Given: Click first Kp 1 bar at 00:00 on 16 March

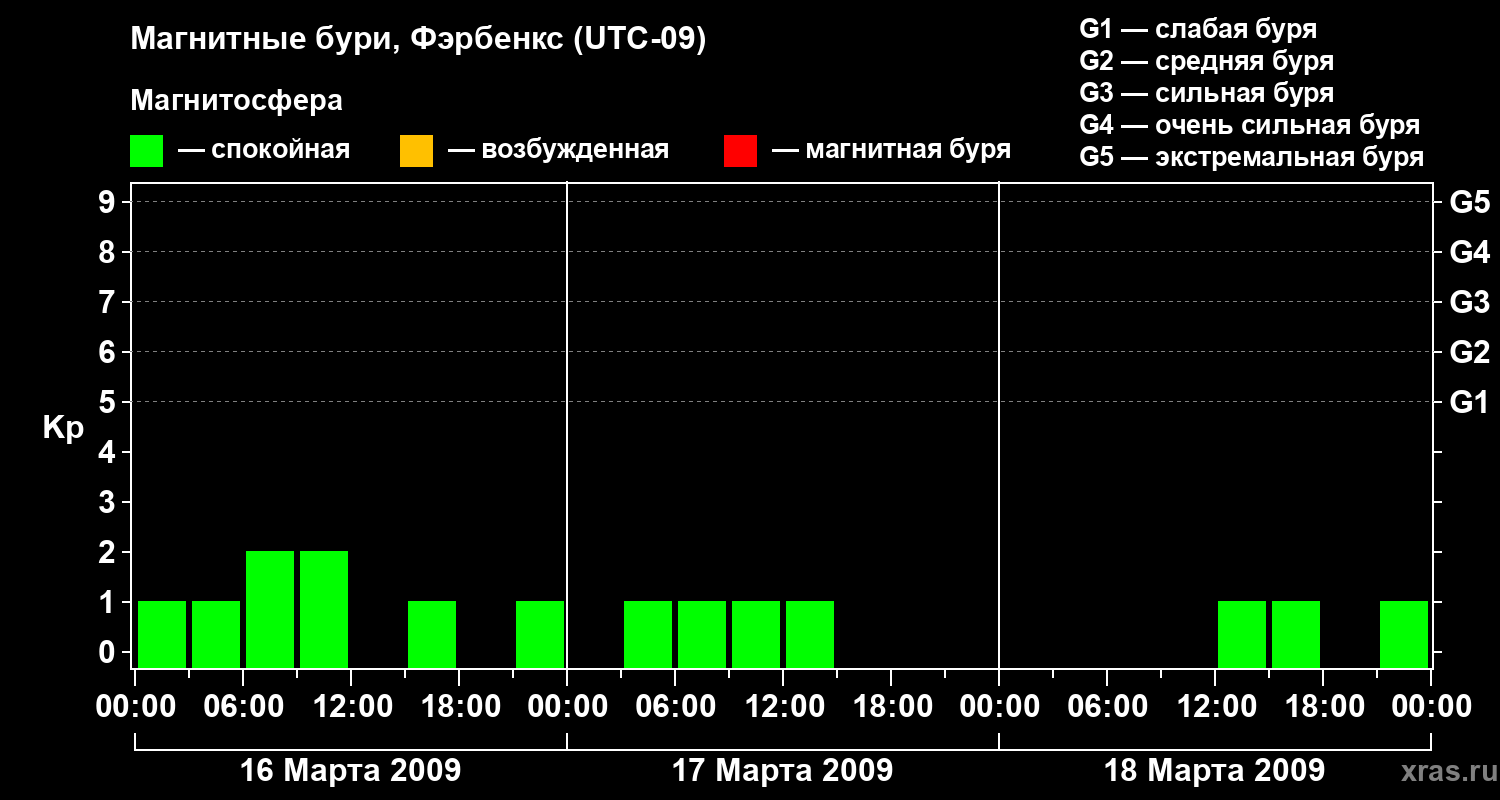Looking at the screenshot, I should (162, 634).
